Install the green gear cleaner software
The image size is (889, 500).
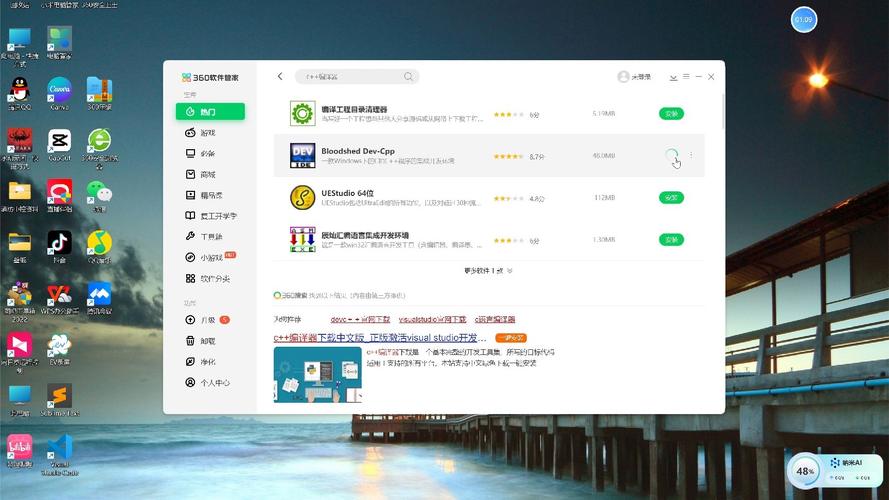tap(671, 114)
